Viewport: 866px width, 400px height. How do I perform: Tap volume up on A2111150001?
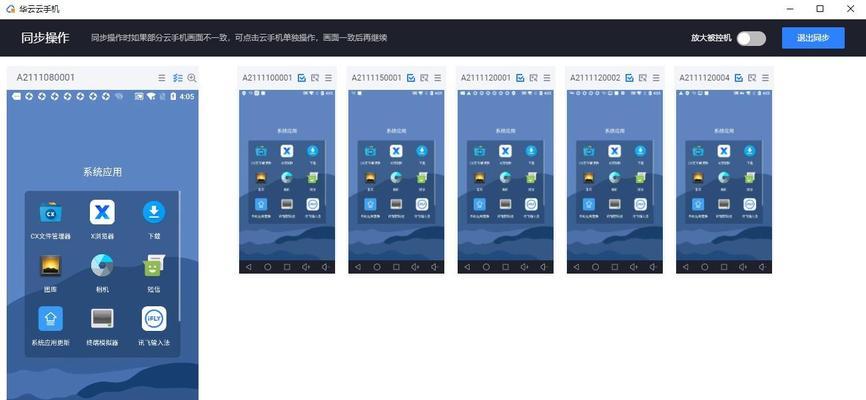coord(415,267)
